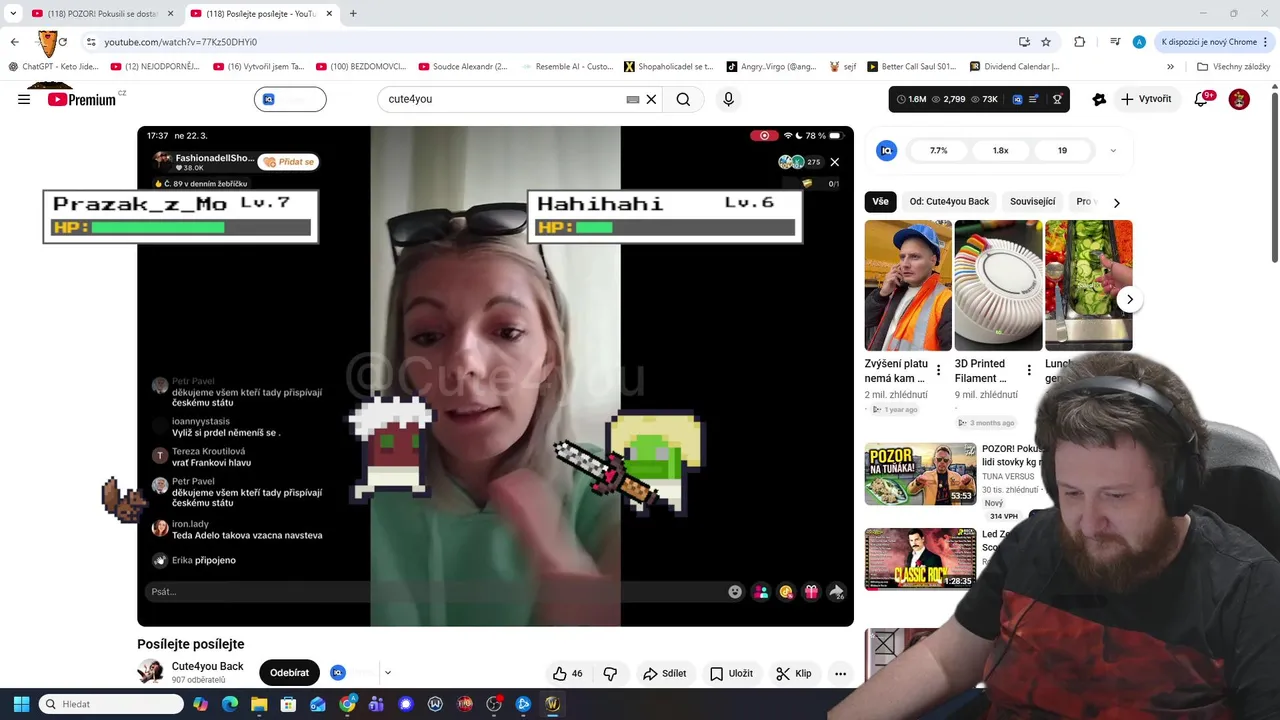Click the round vidIQ logo in score panel
This screenshot has height=720, width=1280.
point(886,150)
